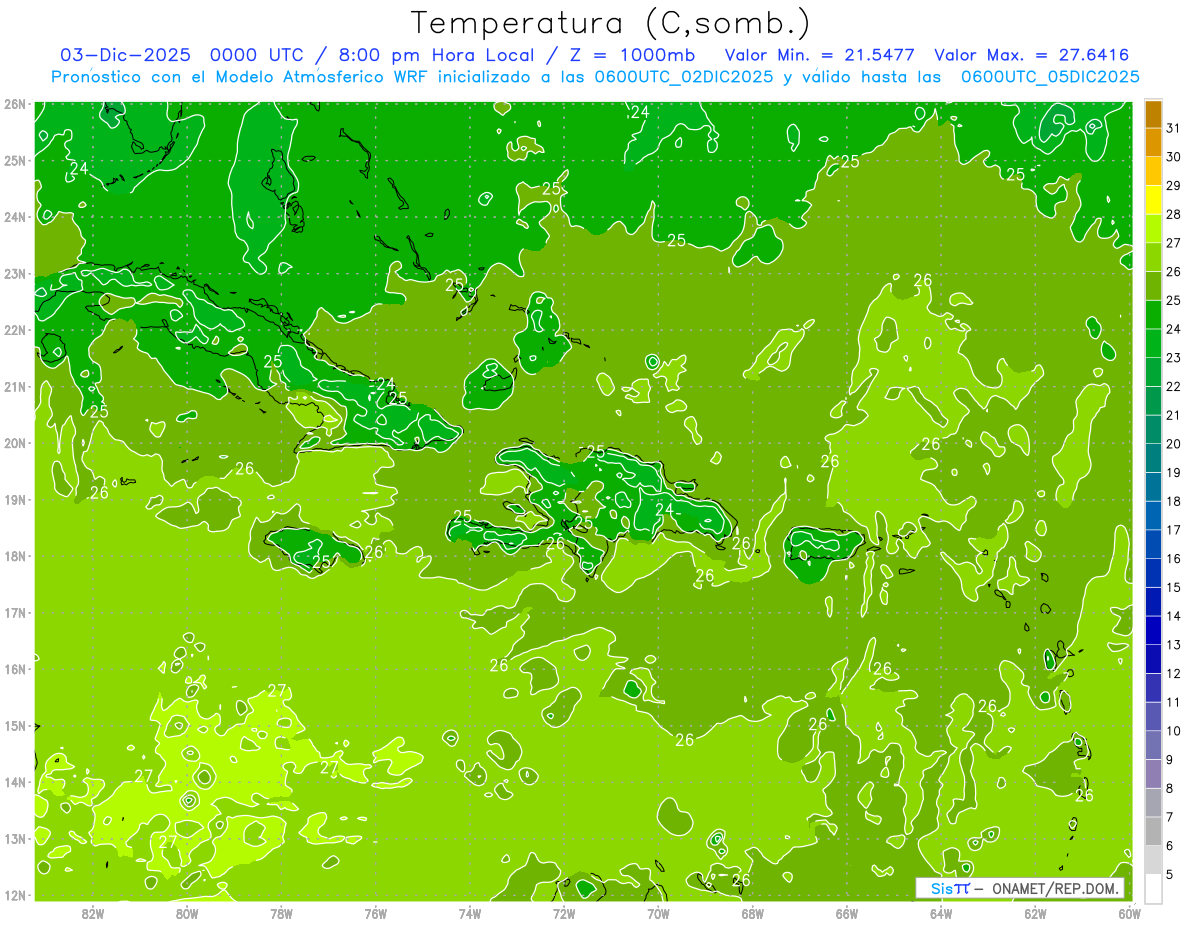Click the "62W" longitude axis label
Image resolution: width=1200 pixels, height=927 pixels.
[1035, 913]
